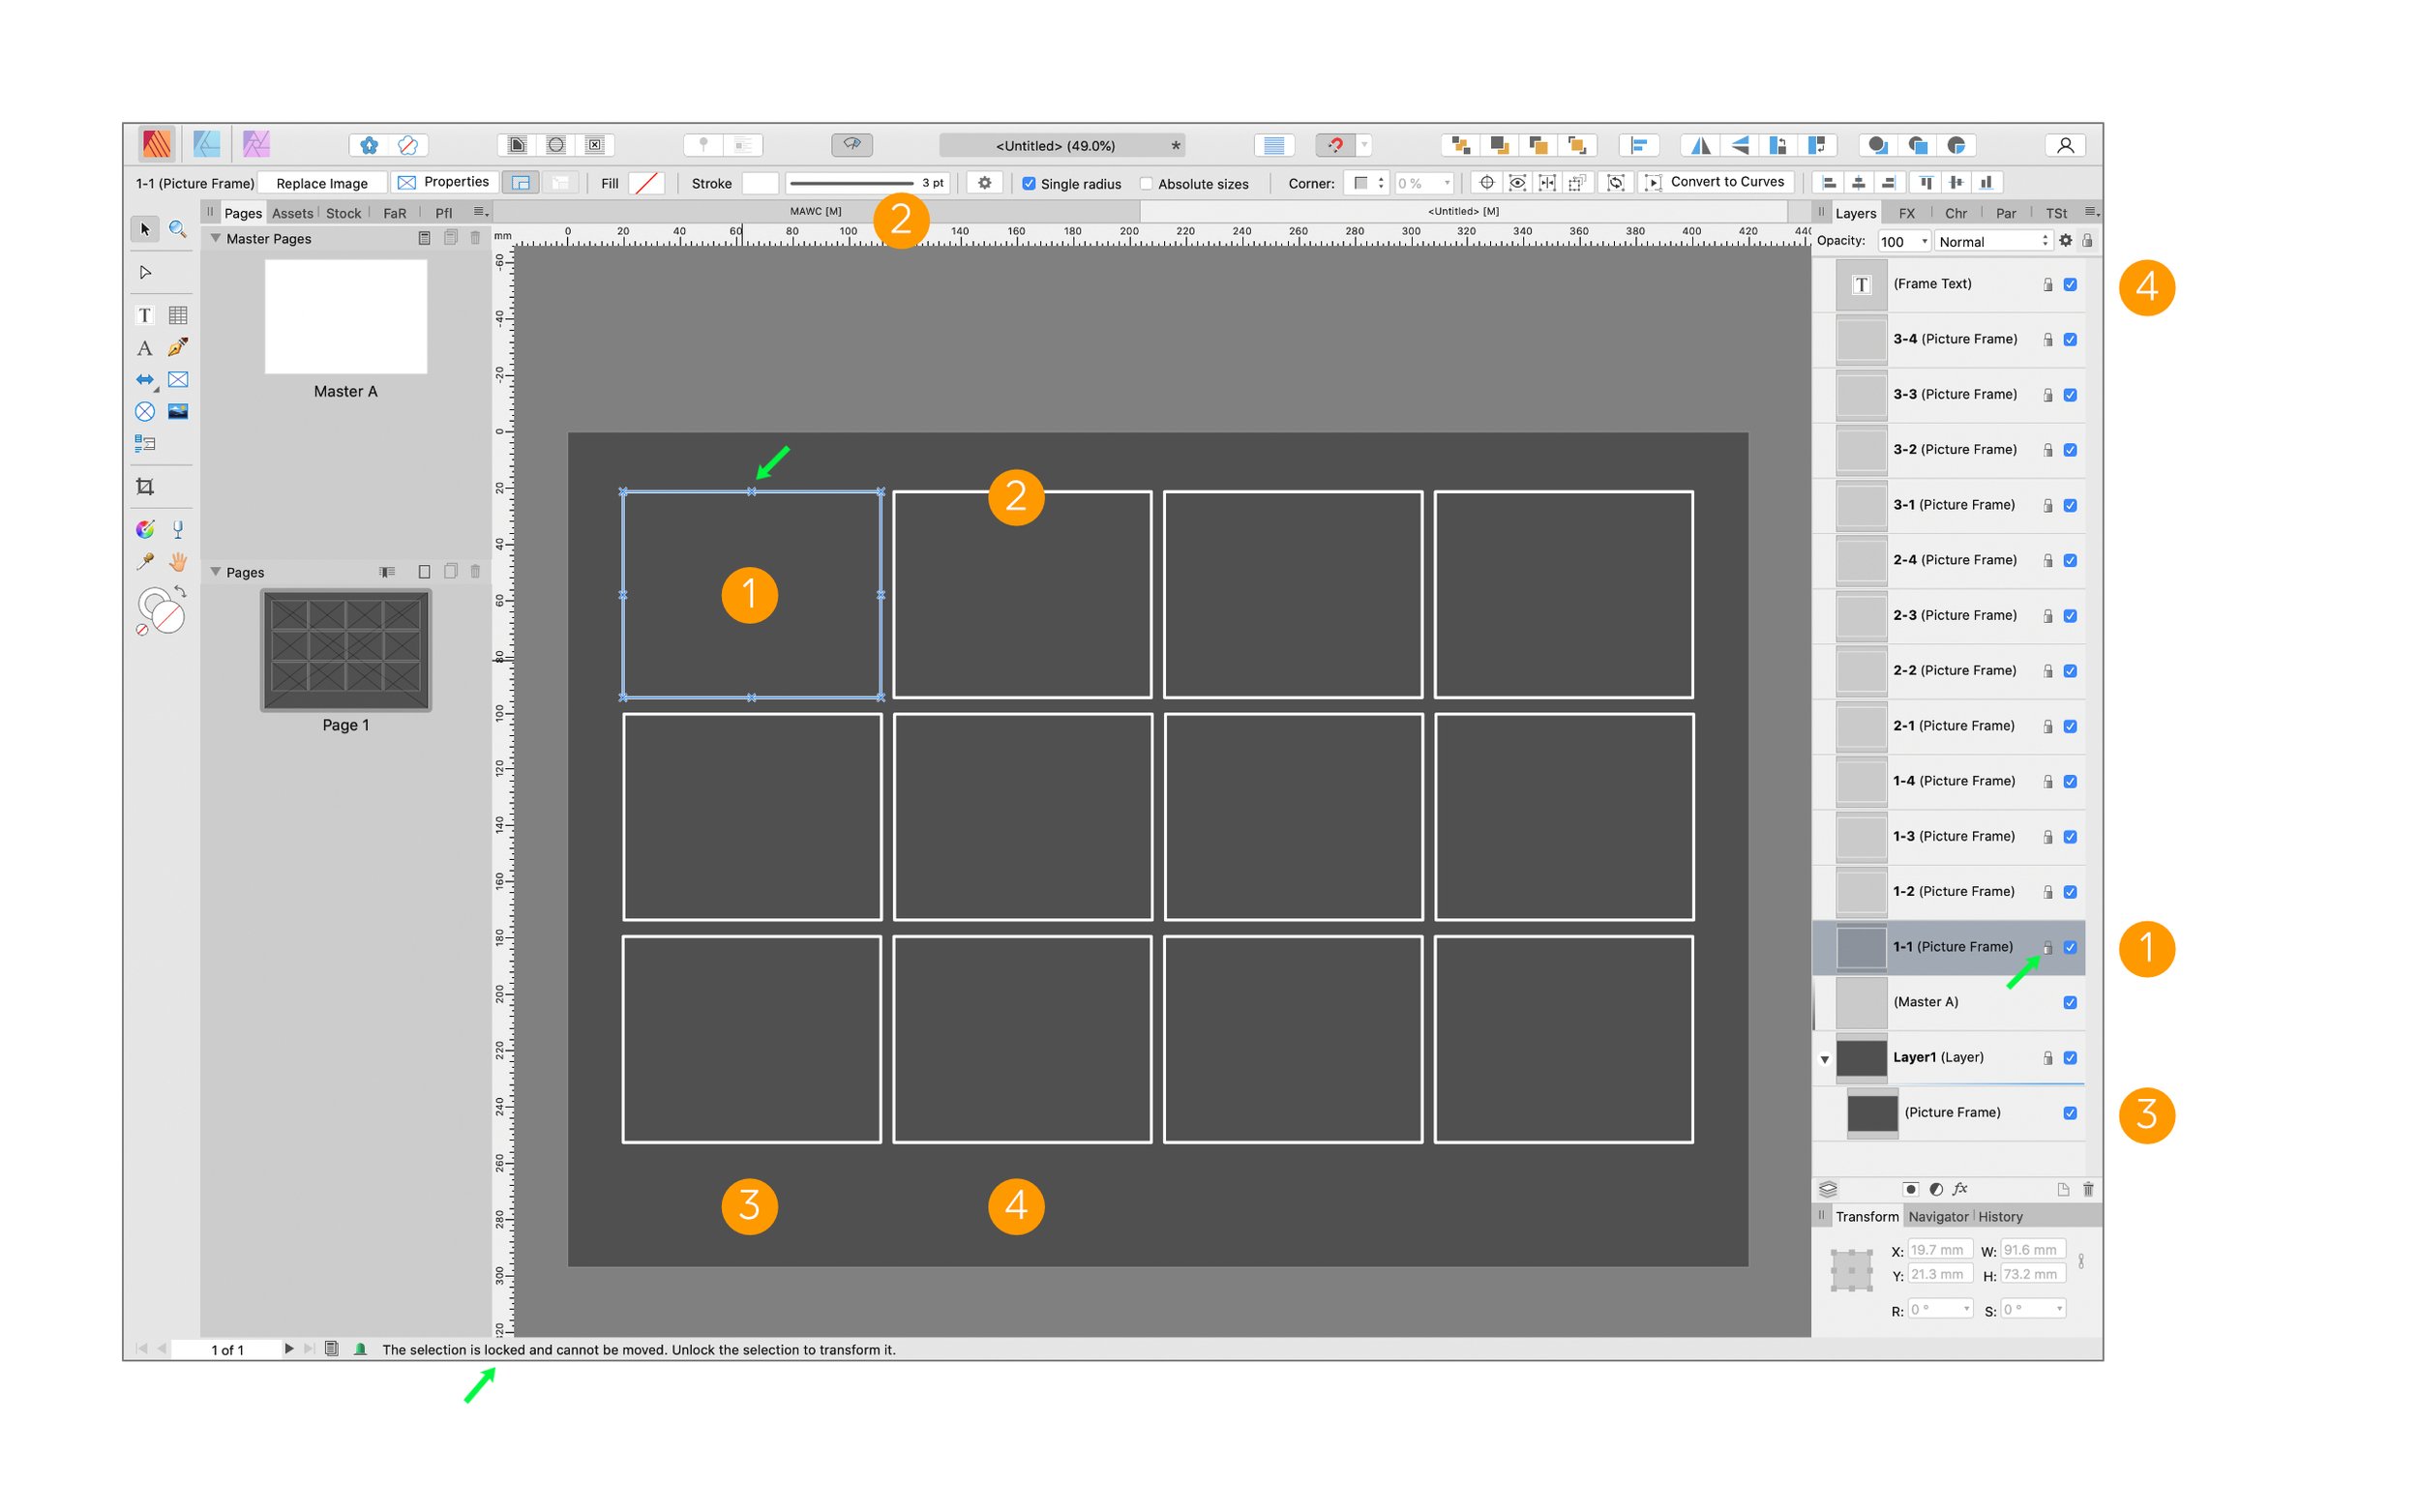Enable the Absolute sizes checkbox
The image size is (2419, 1512).
tap(1146, 184)
